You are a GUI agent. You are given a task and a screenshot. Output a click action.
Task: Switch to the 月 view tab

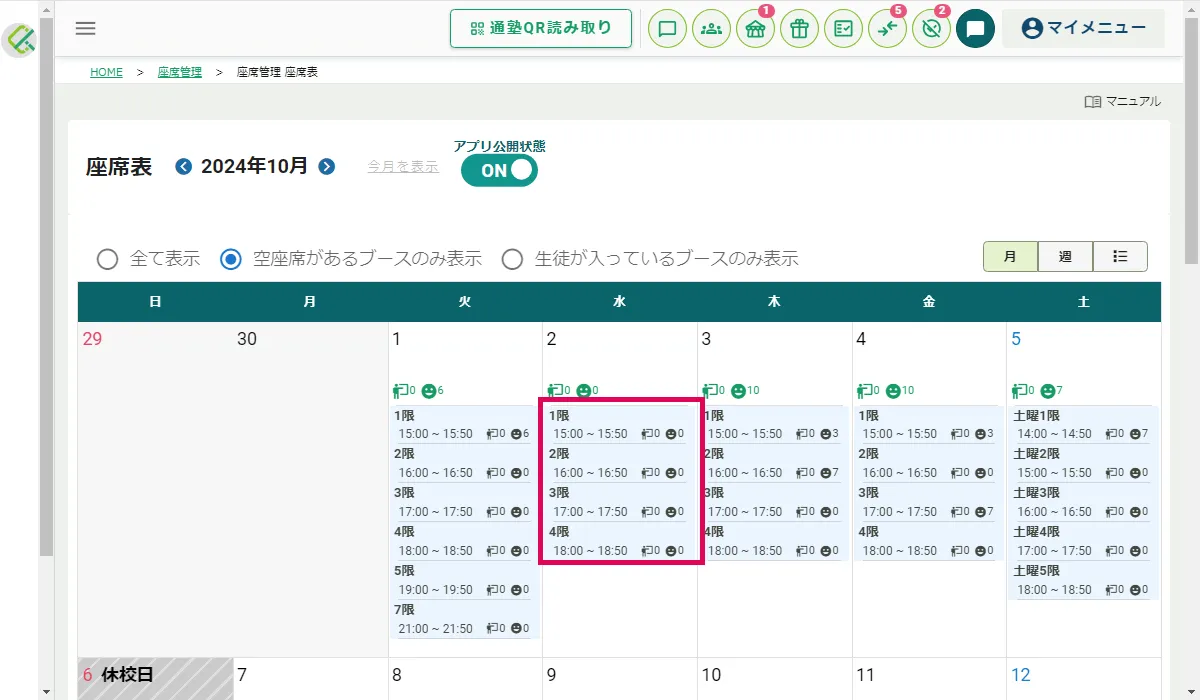[1010, 257]
